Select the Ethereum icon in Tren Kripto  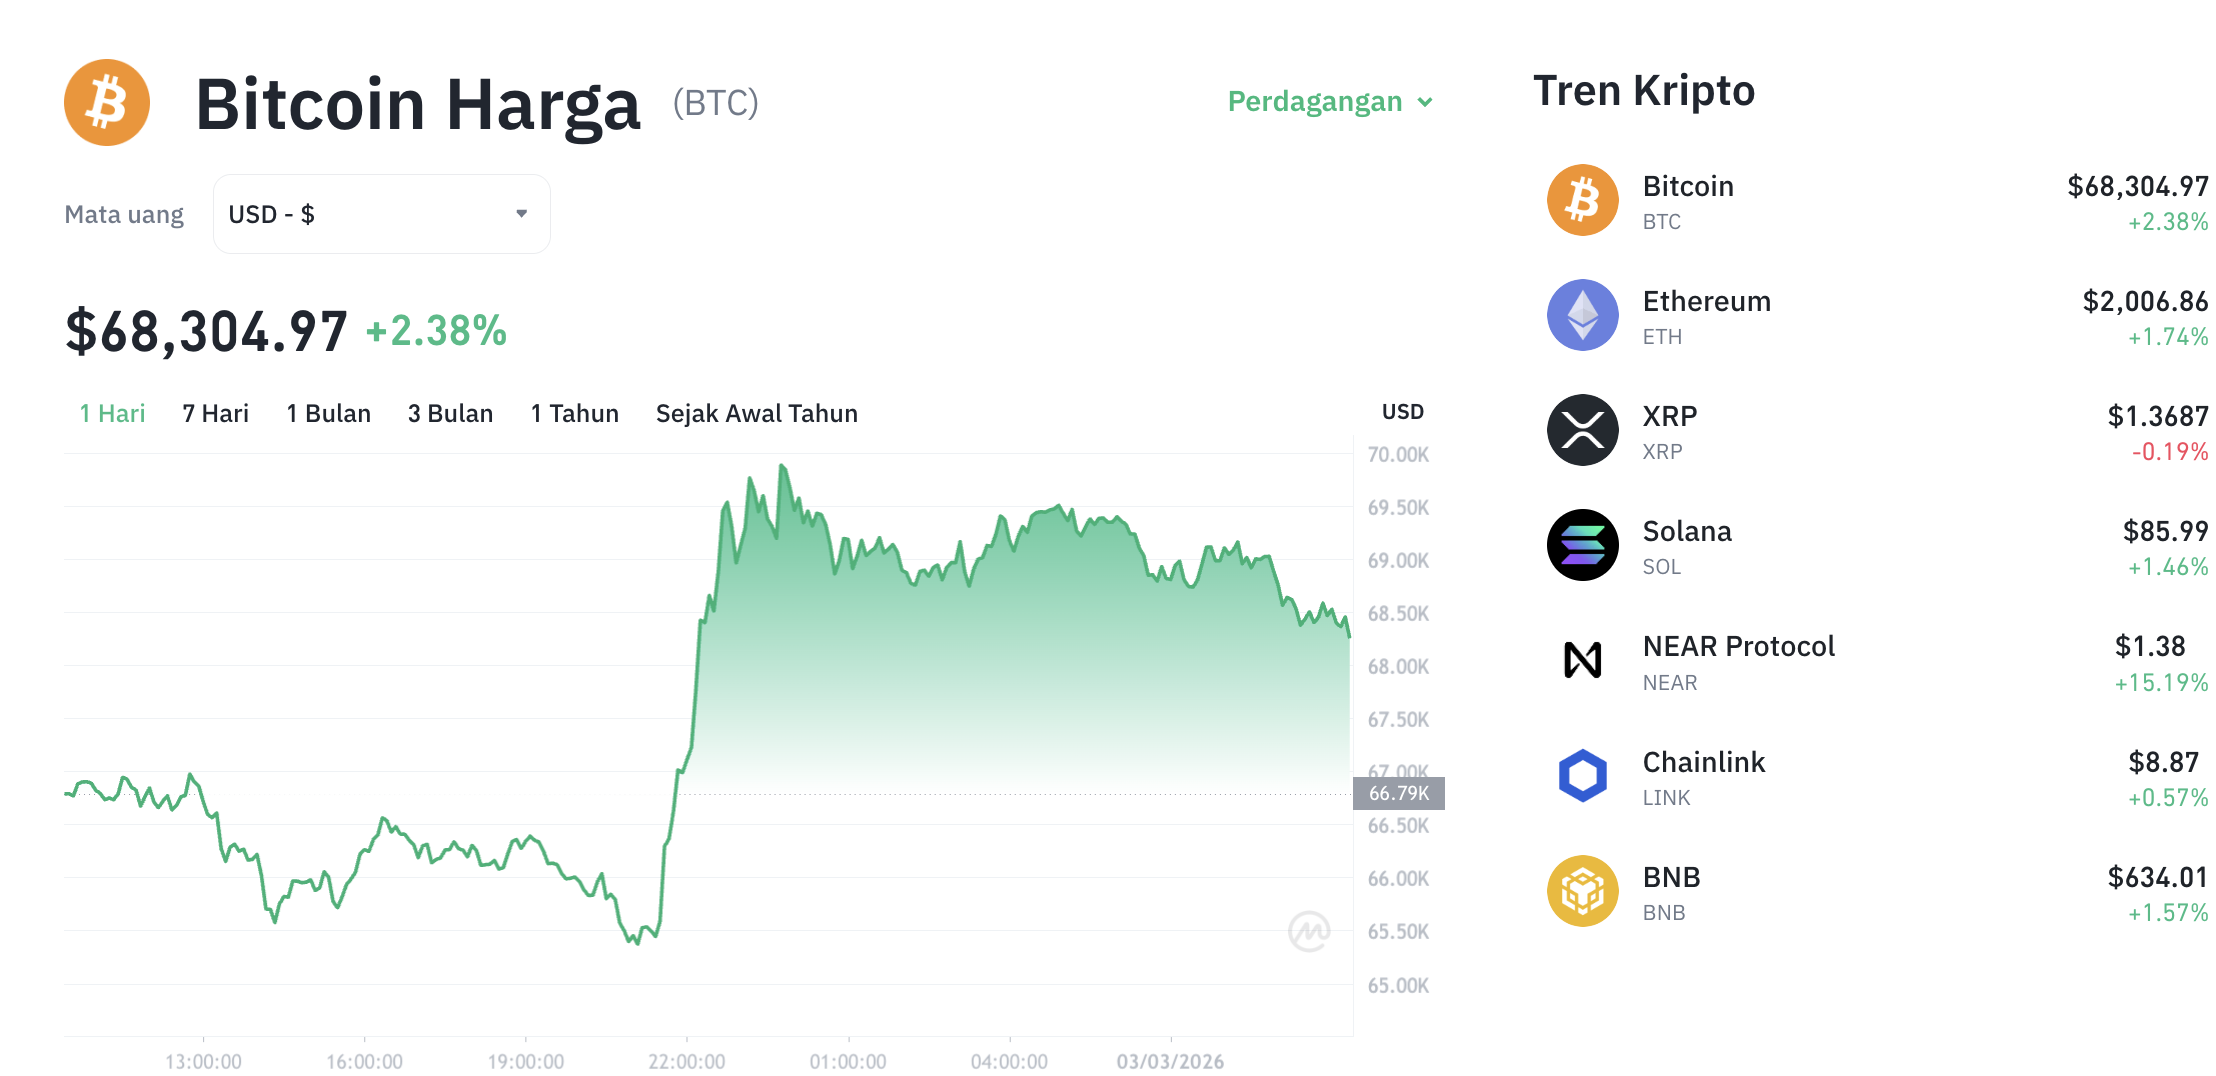(1582, 315)
